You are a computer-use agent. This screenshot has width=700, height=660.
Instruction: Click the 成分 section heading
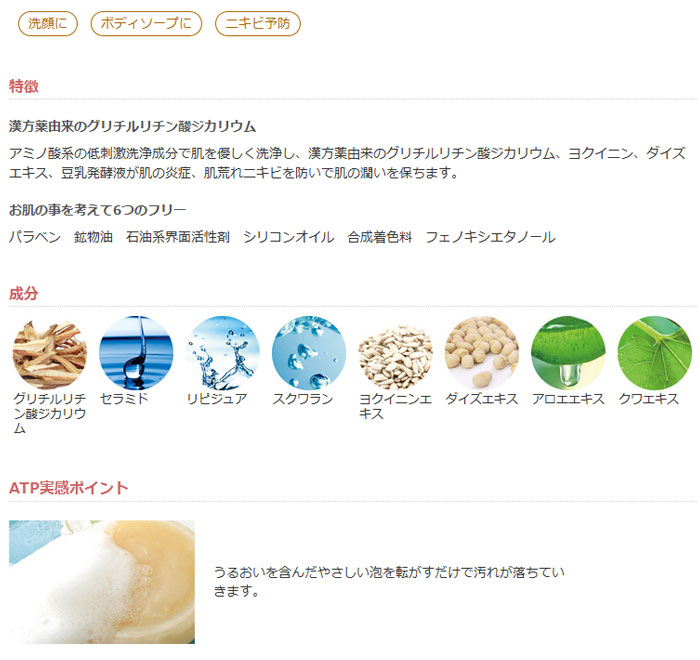point(24,294)
